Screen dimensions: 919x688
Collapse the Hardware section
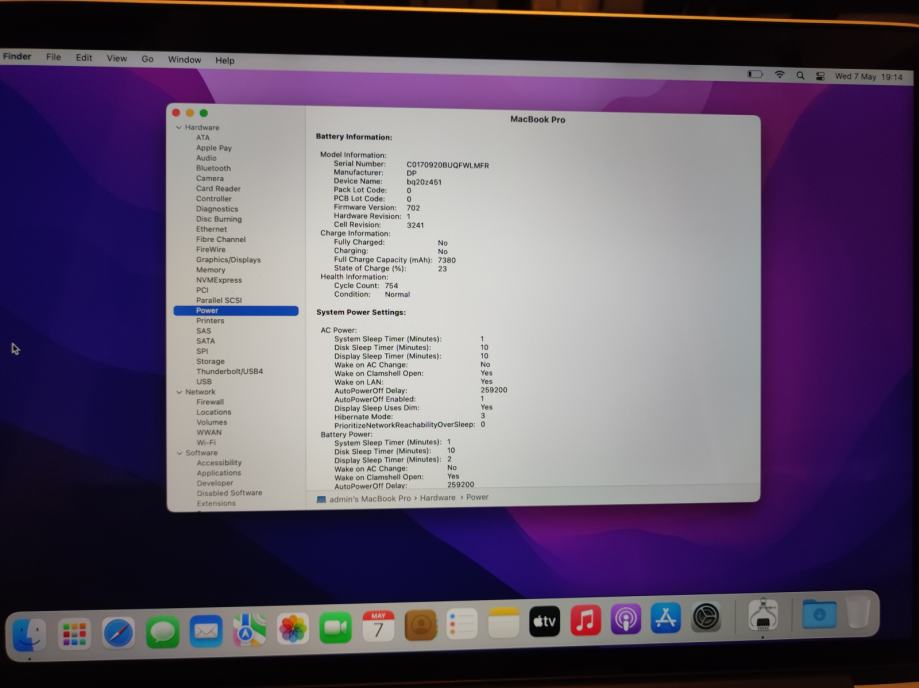click(179, 127)
